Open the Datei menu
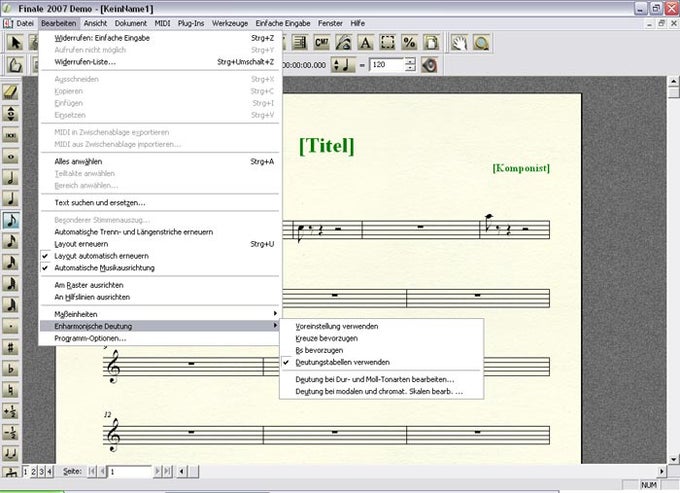 point(25,23)
